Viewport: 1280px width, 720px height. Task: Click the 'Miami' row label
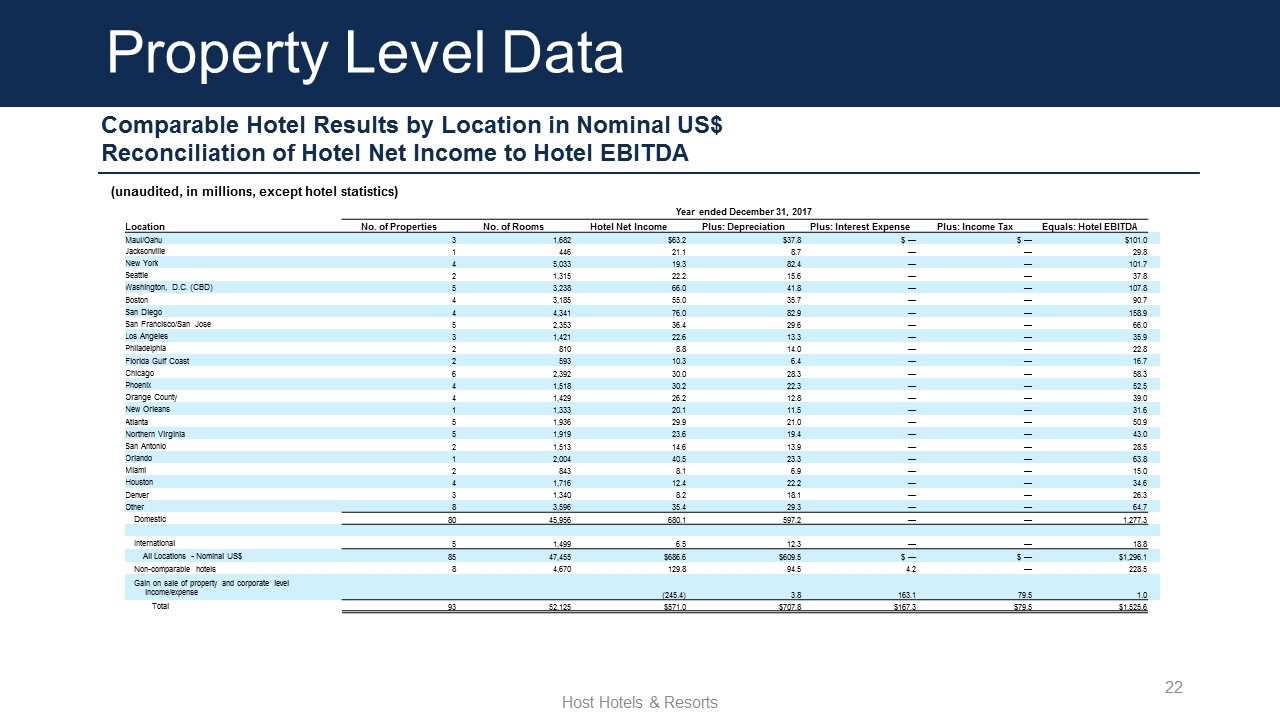[x=135, y=469]
